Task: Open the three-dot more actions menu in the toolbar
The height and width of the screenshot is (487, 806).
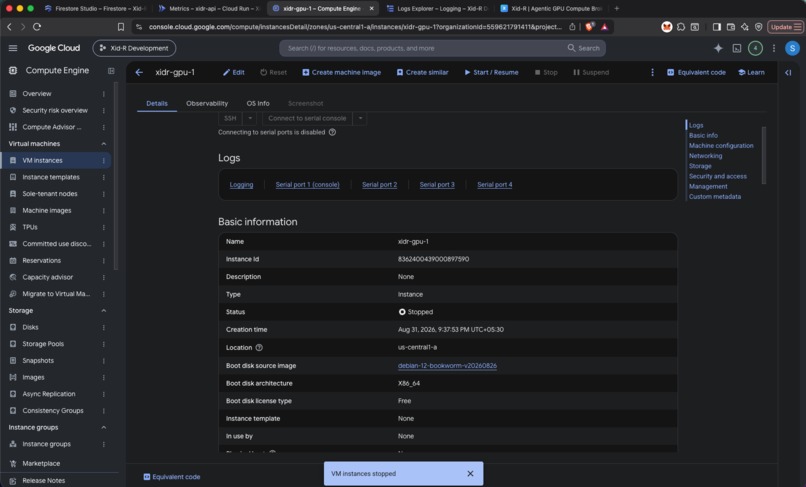Action: (652, 73)
